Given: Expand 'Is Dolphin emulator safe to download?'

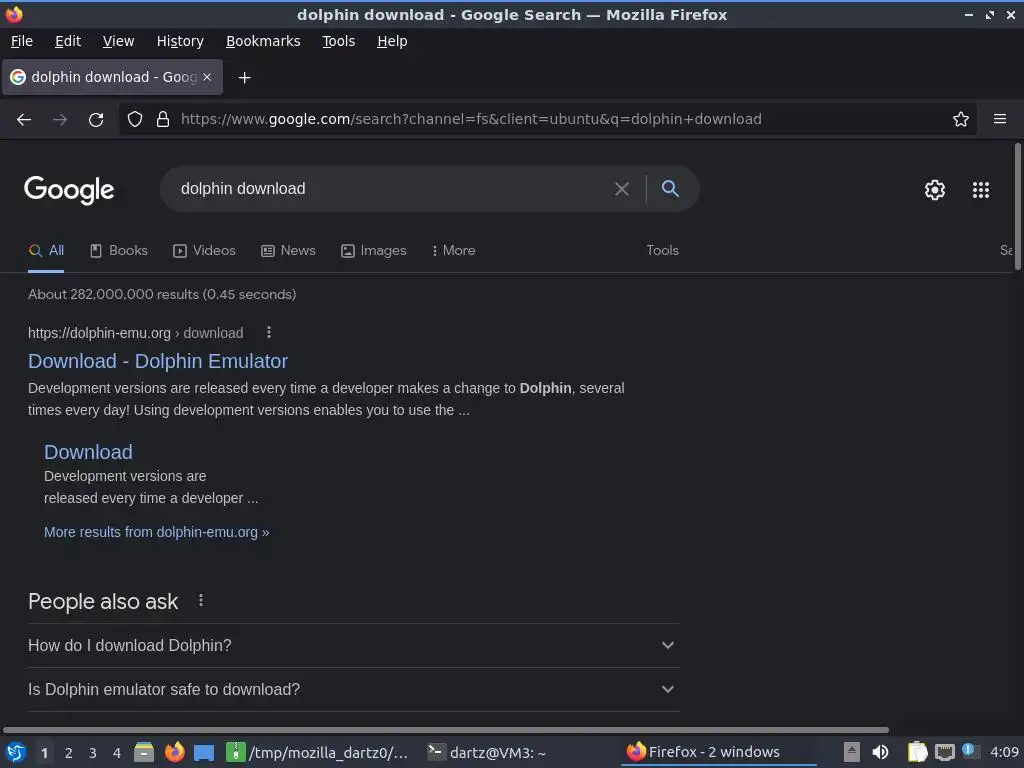Looking at the screenshot, I should click(x=353, y=690).
